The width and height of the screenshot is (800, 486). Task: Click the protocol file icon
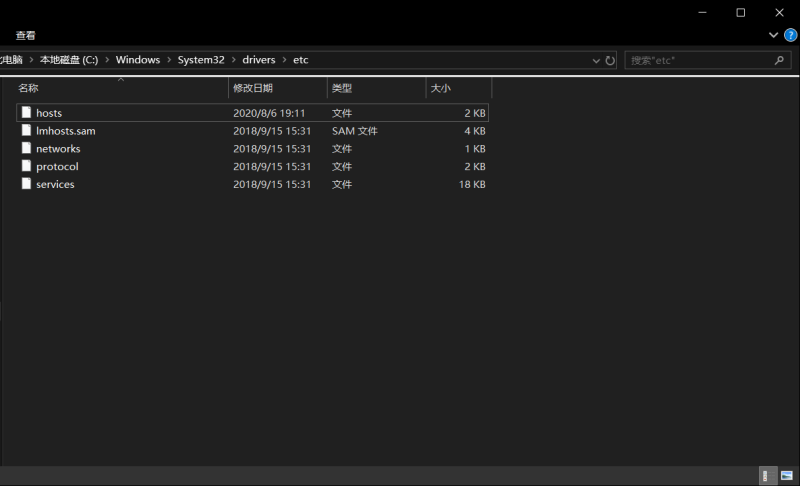(x=27, y=167)
